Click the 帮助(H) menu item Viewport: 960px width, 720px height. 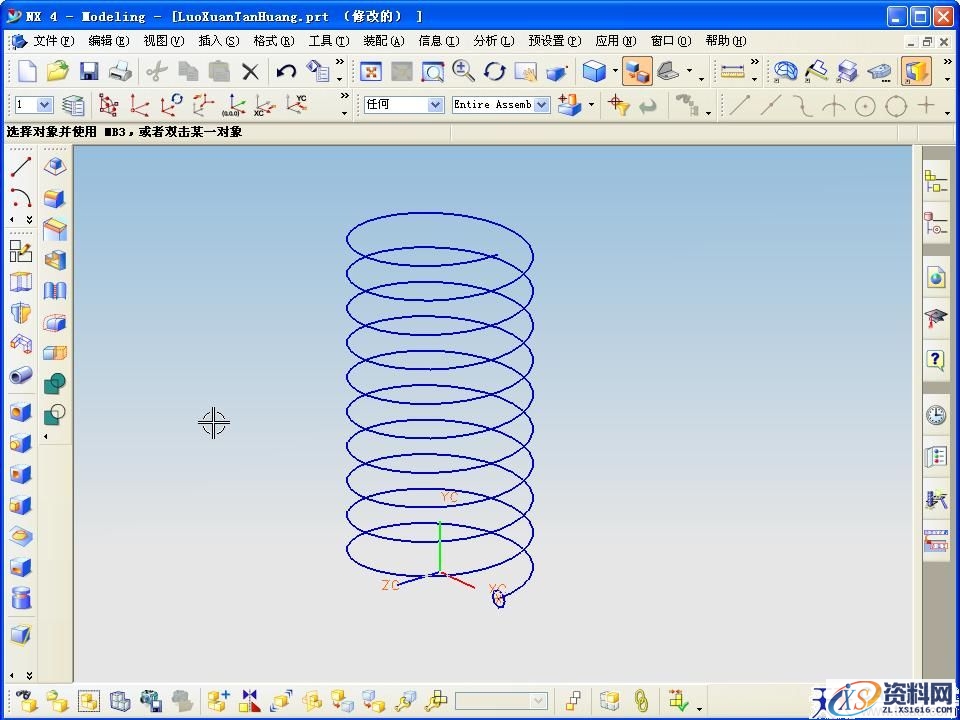tap(725, 41)
